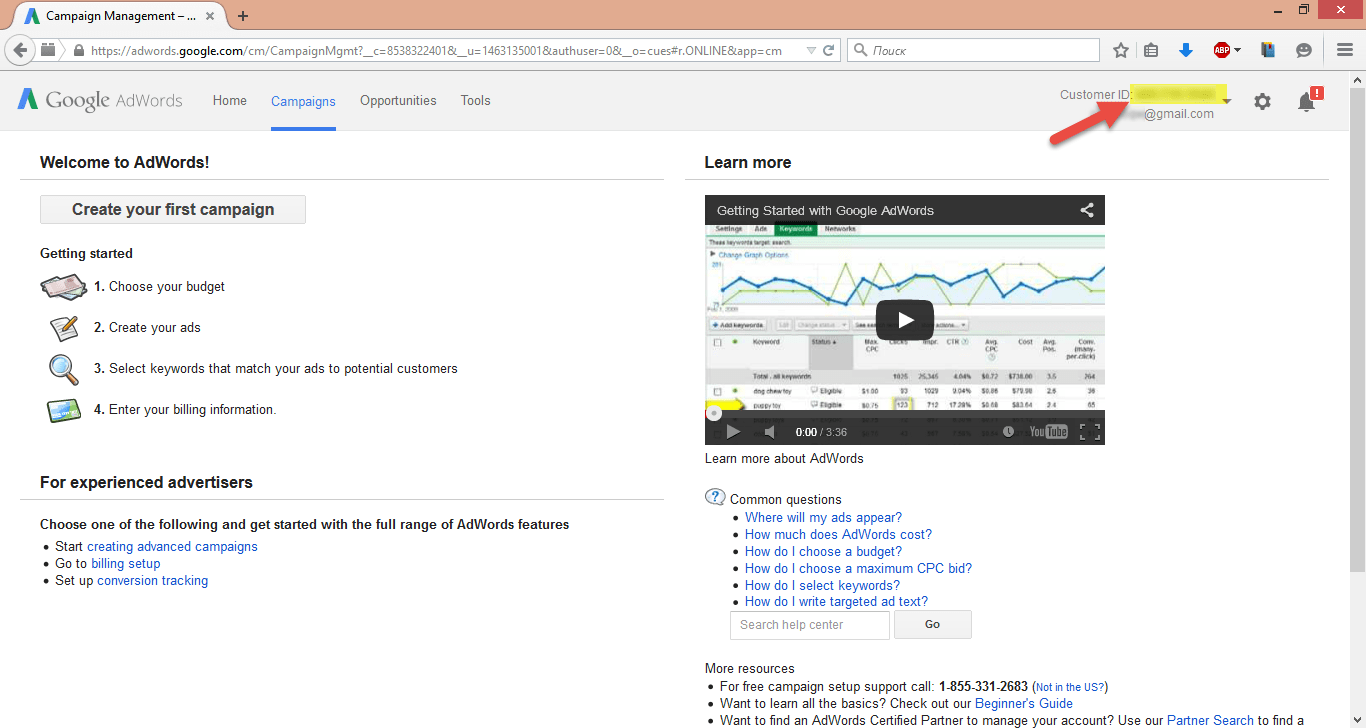
Task: Mute the video with speaker icon
Action: click(x=769, y=432)
